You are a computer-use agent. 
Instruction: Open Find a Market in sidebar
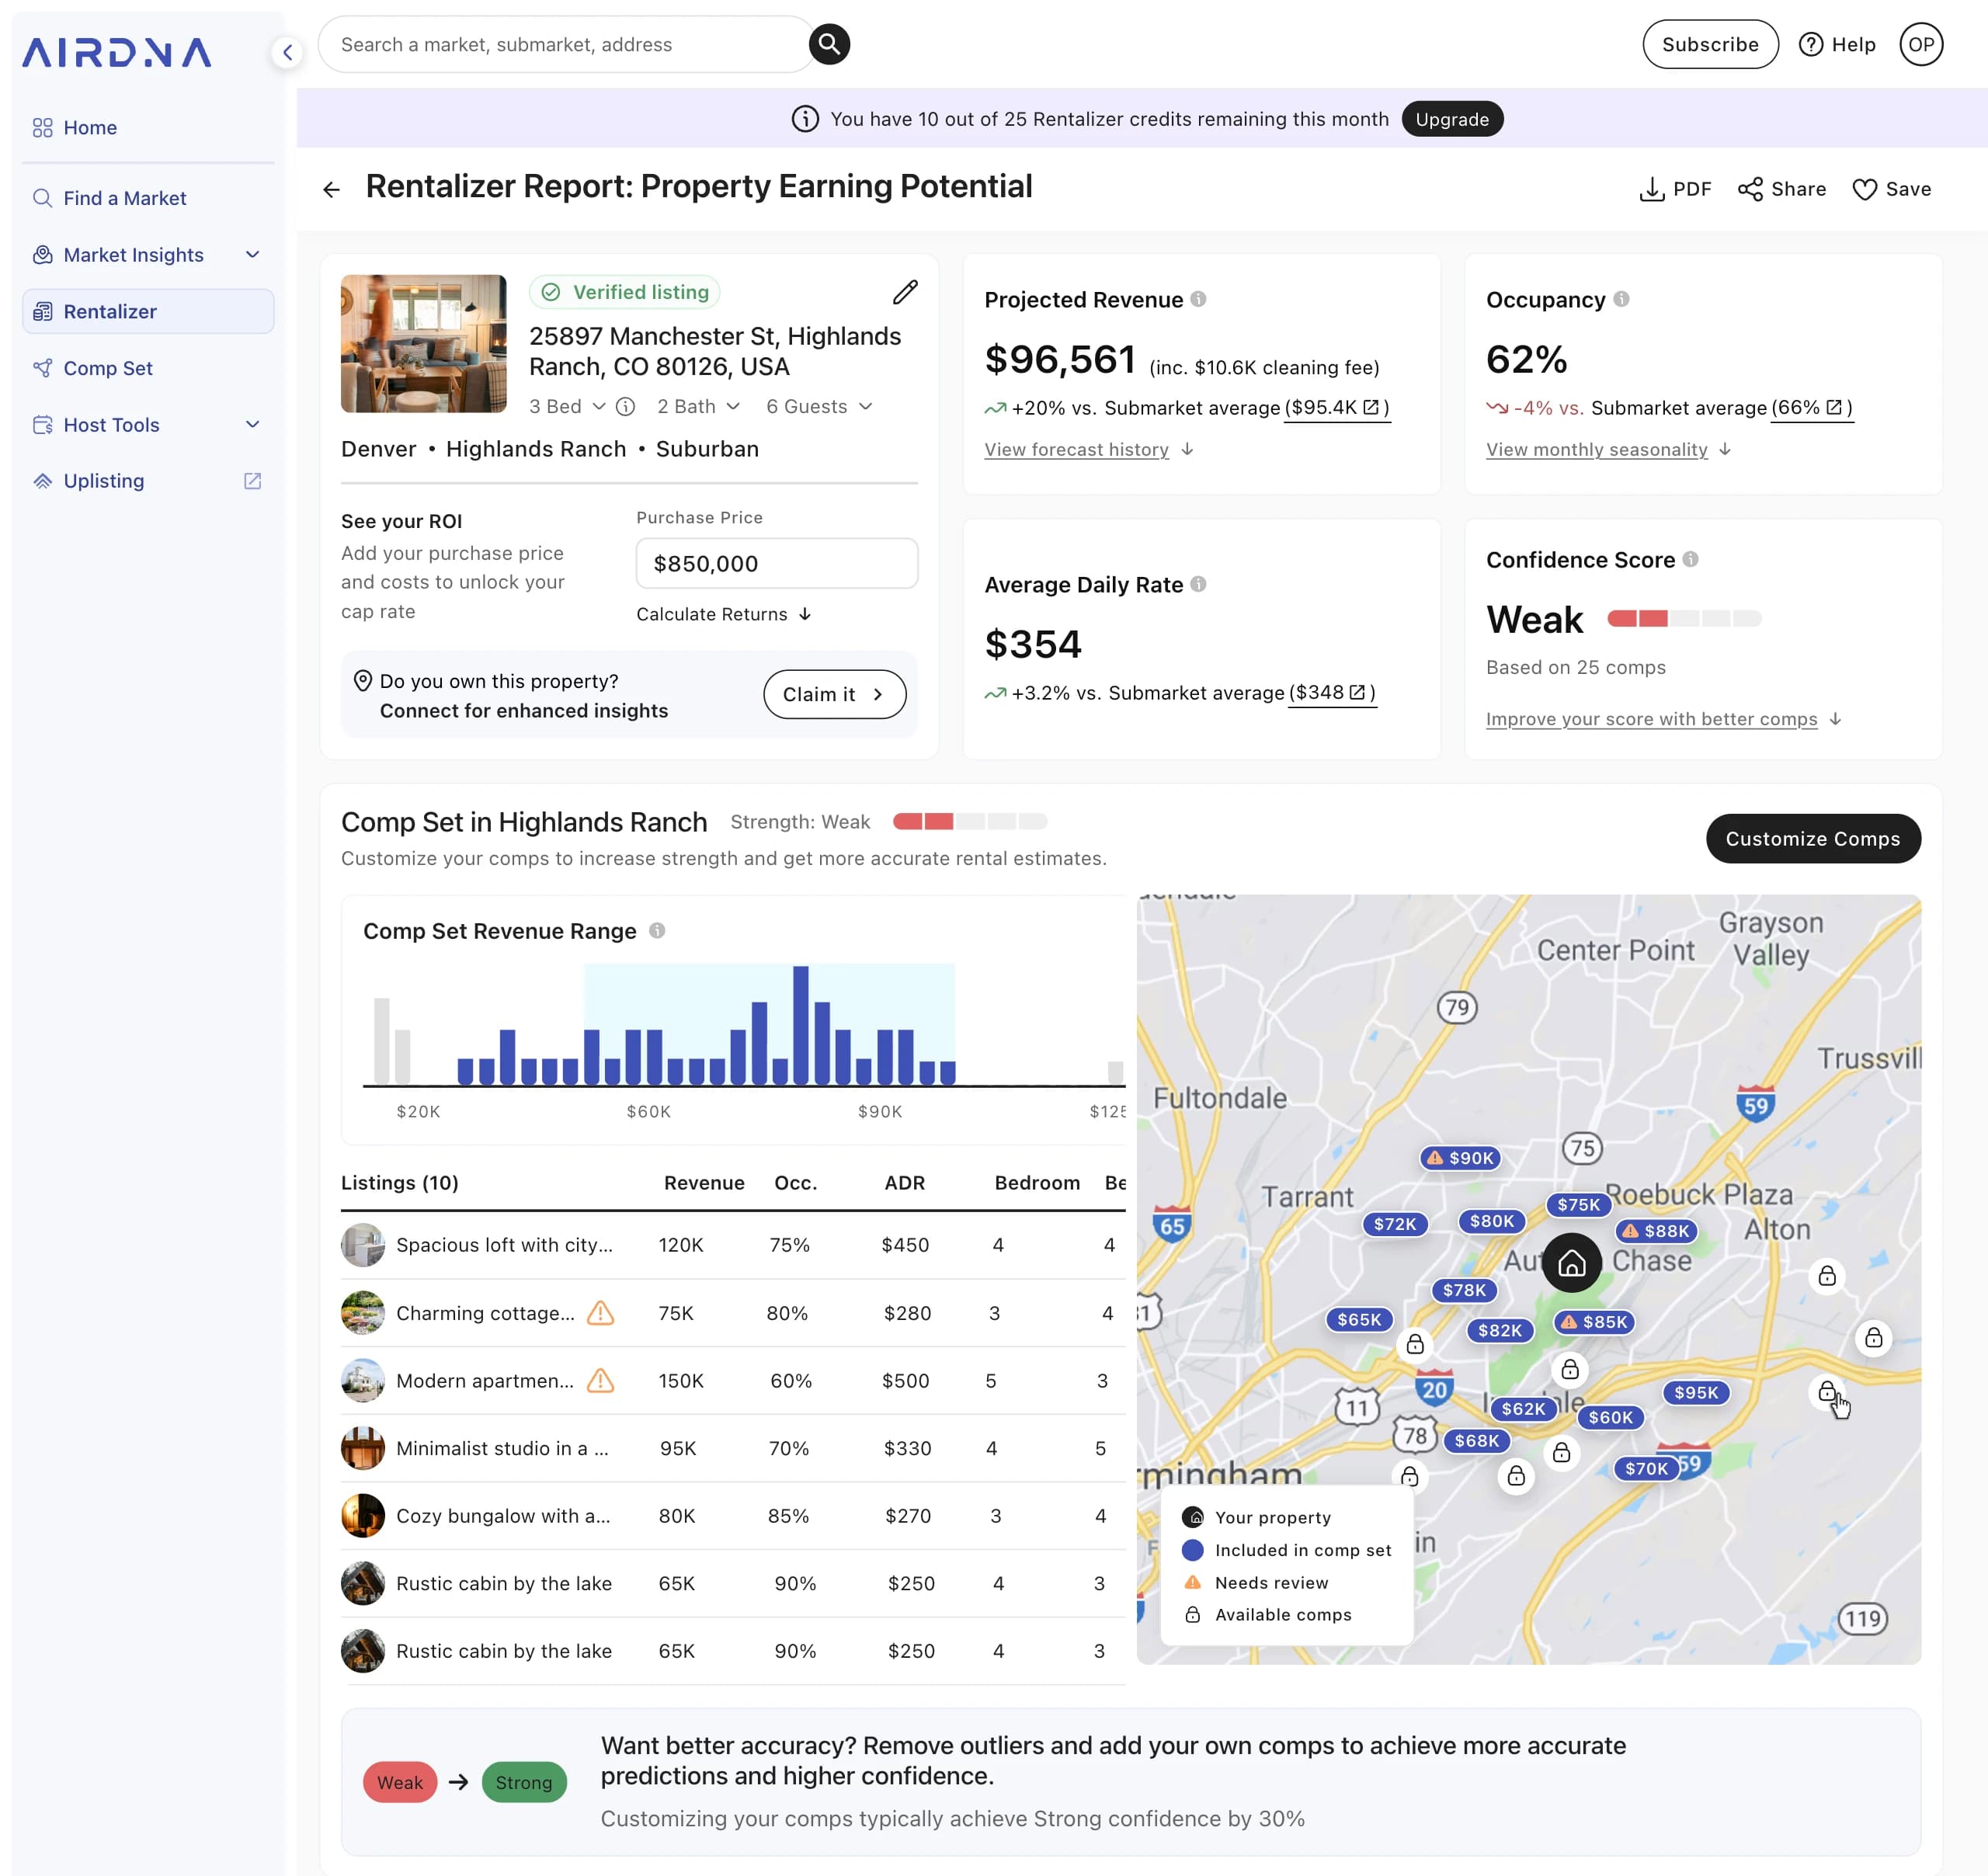[x=148, y=198]
